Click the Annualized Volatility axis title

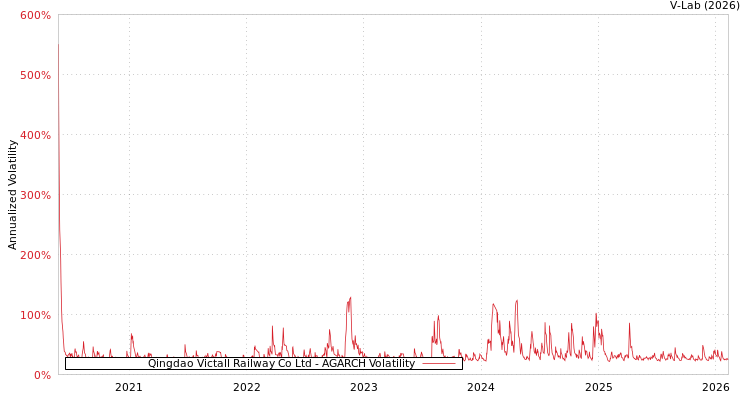[x=12, y=195]
